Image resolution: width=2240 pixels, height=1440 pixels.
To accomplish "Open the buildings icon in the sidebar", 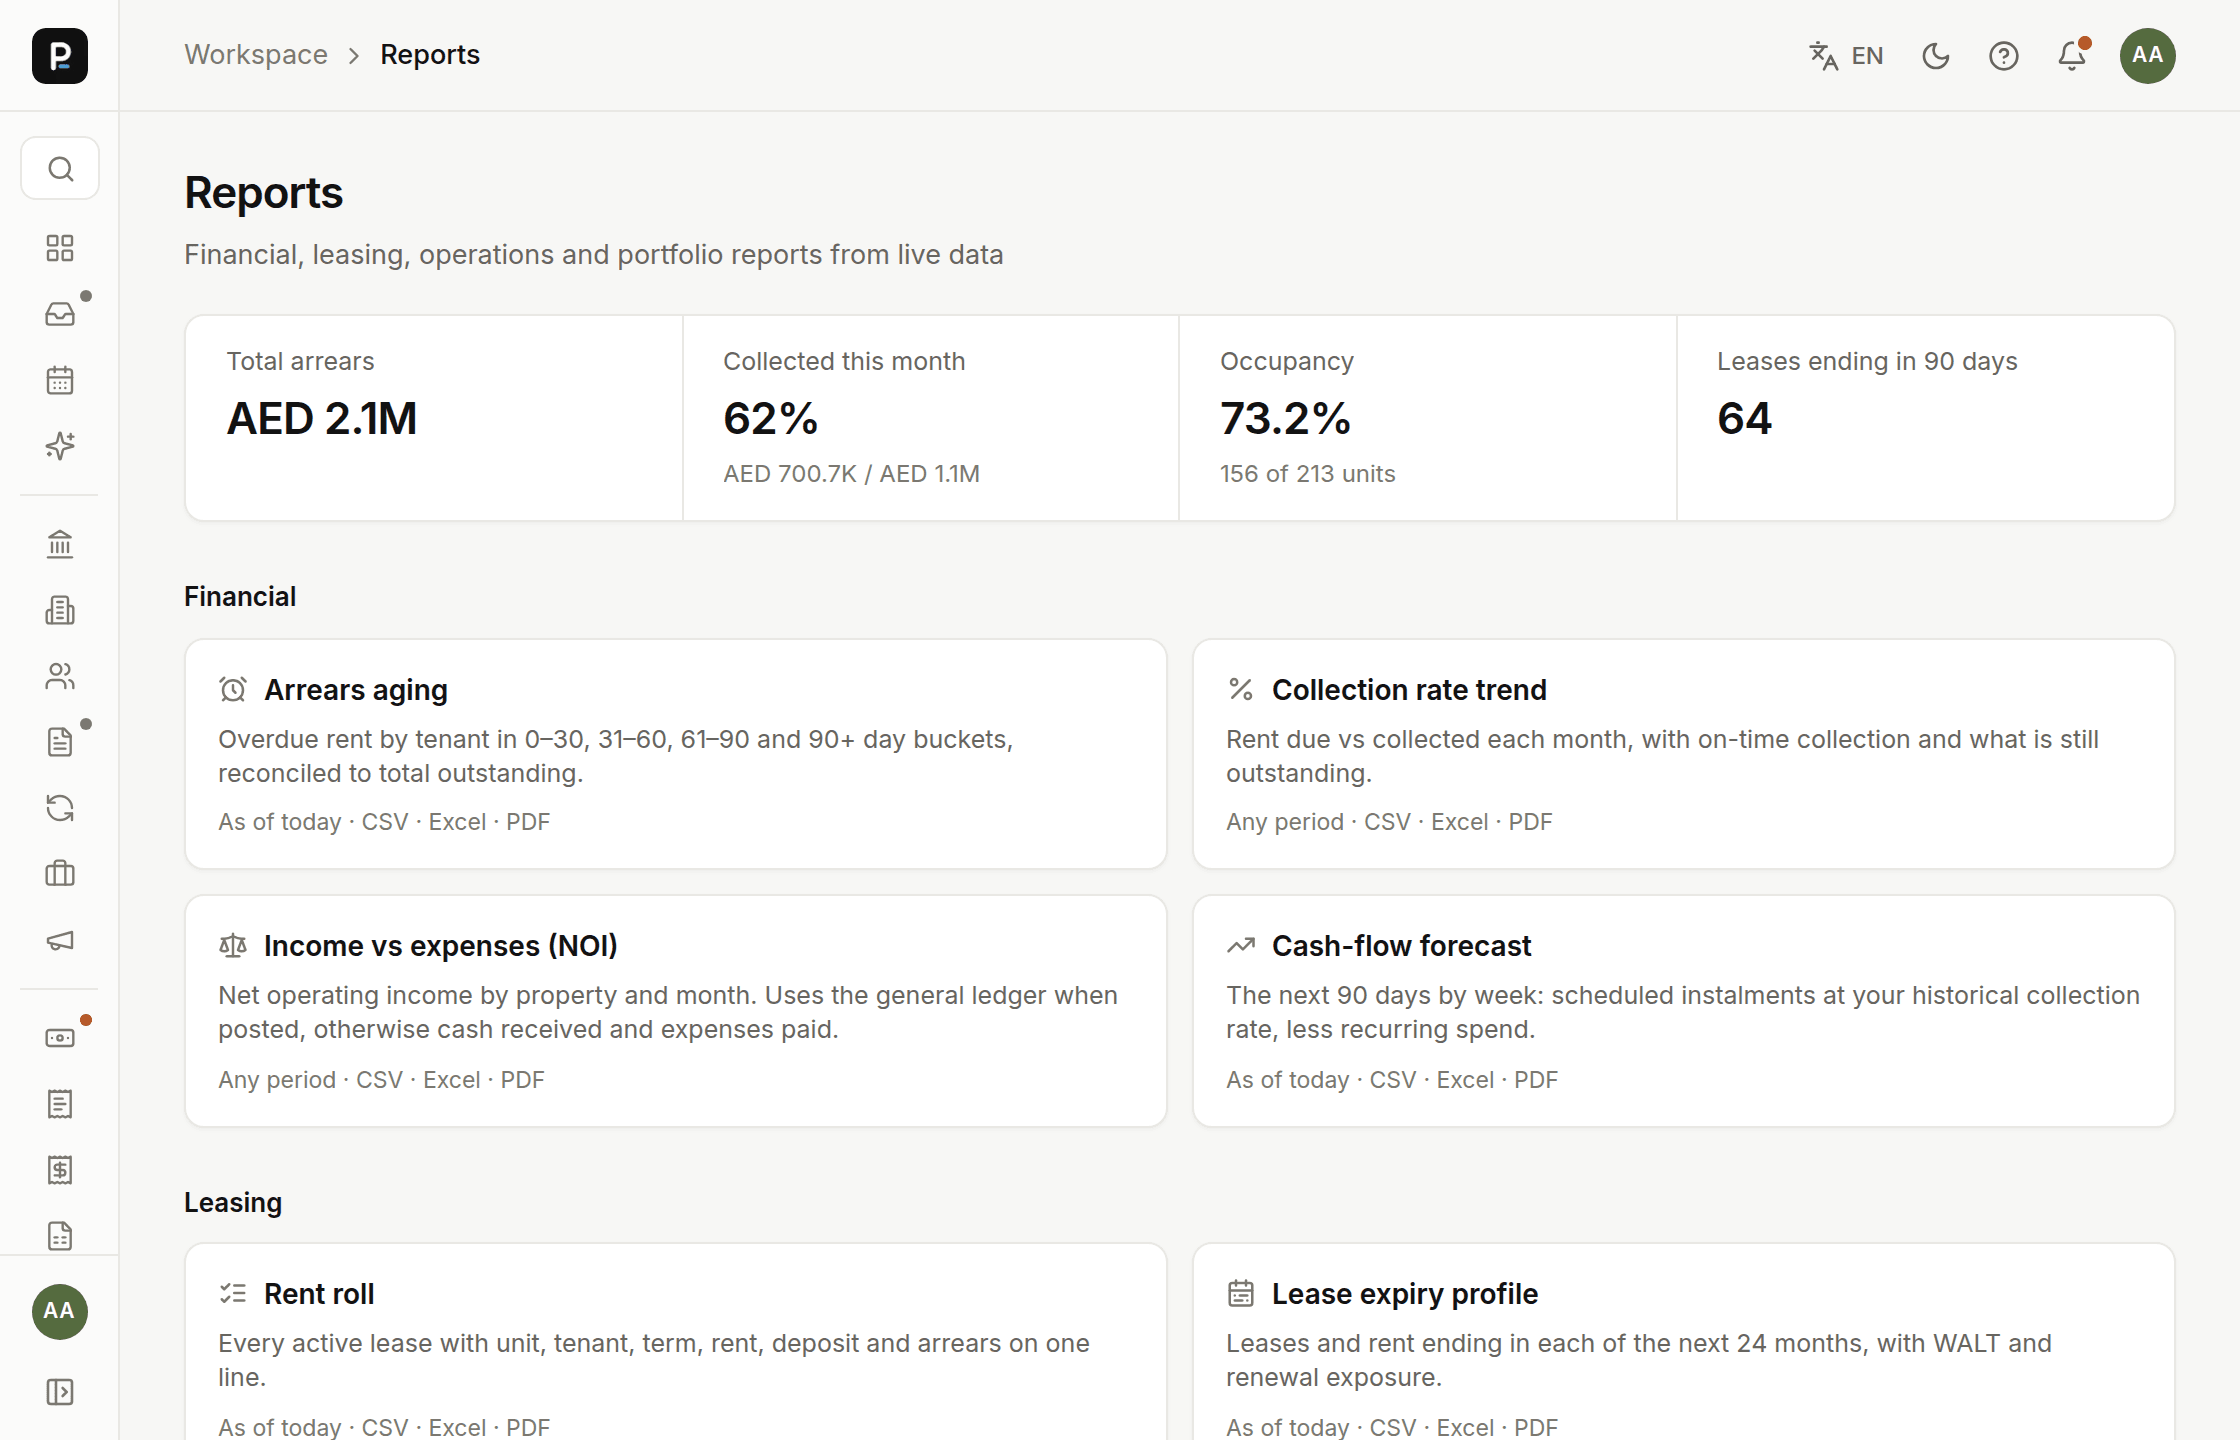I will tap(60, 610).
